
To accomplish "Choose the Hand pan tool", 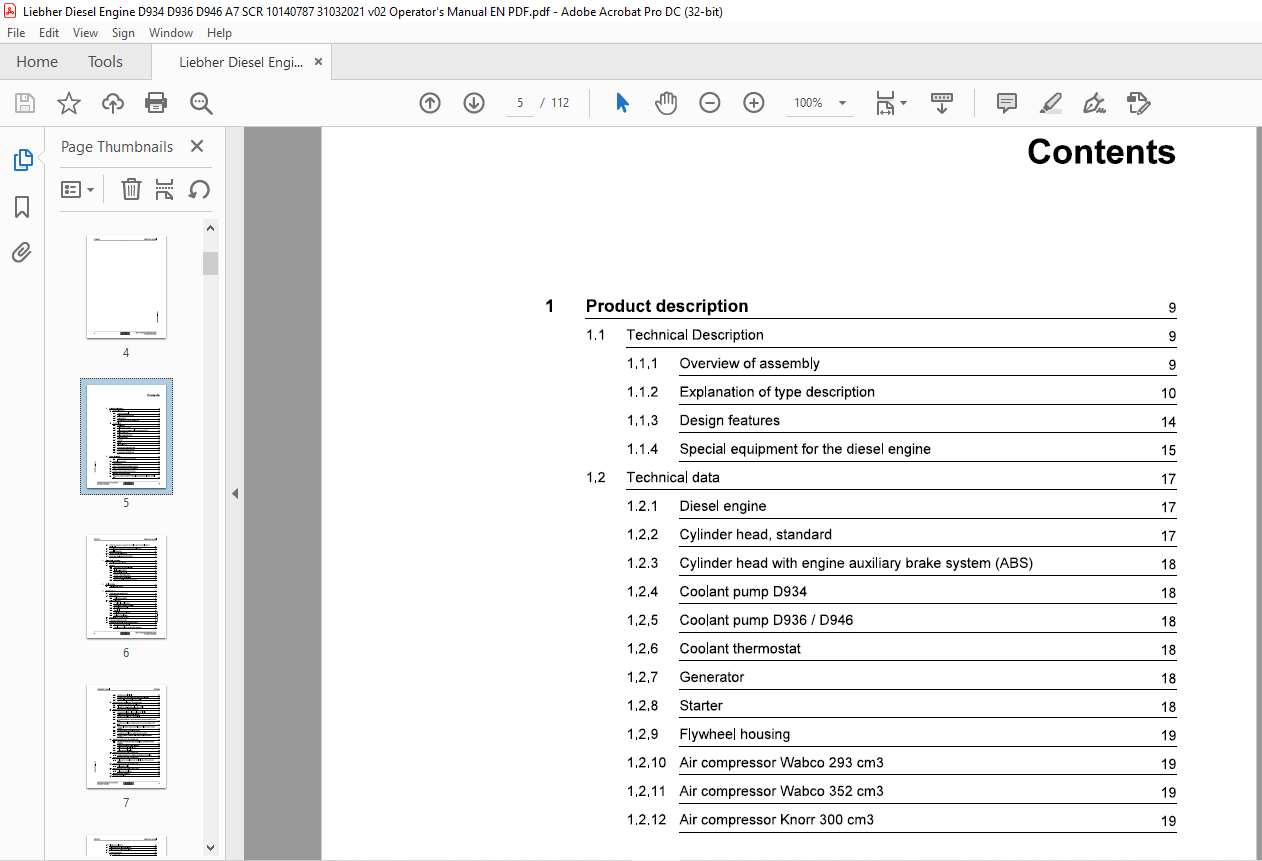I will (x=666, y=103).
